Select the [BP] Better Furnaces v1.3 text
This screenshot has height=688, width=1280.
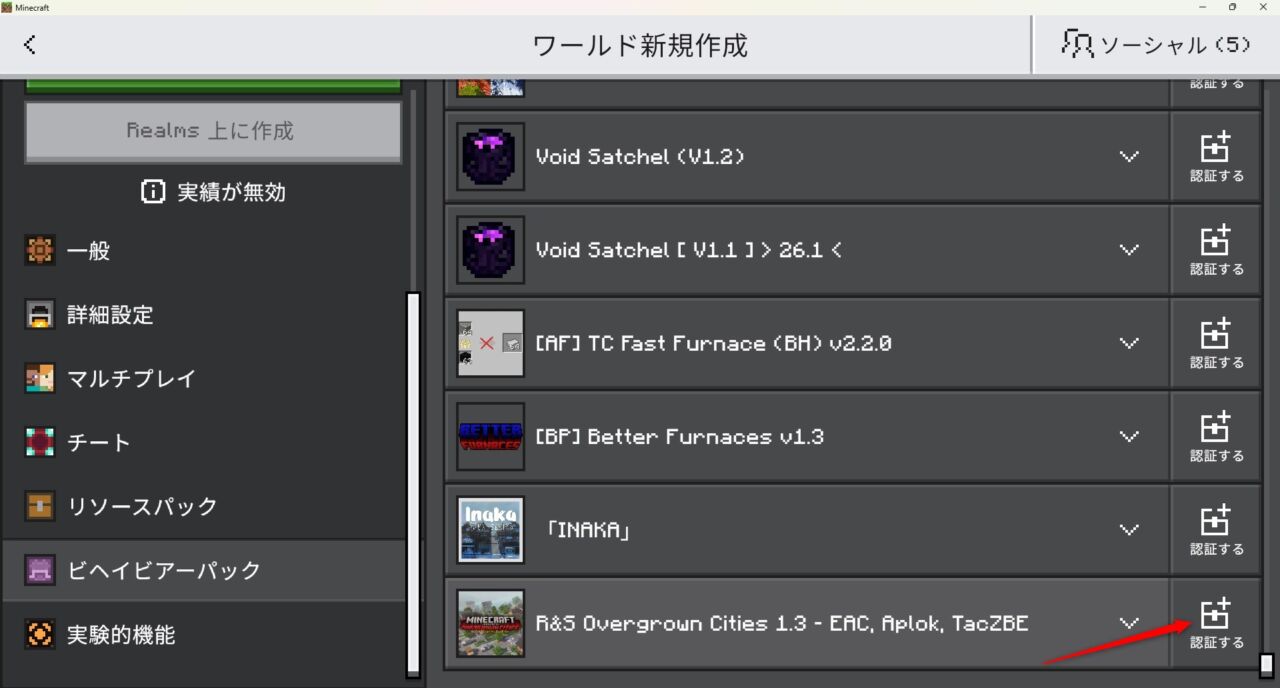(x=680, y=437)
